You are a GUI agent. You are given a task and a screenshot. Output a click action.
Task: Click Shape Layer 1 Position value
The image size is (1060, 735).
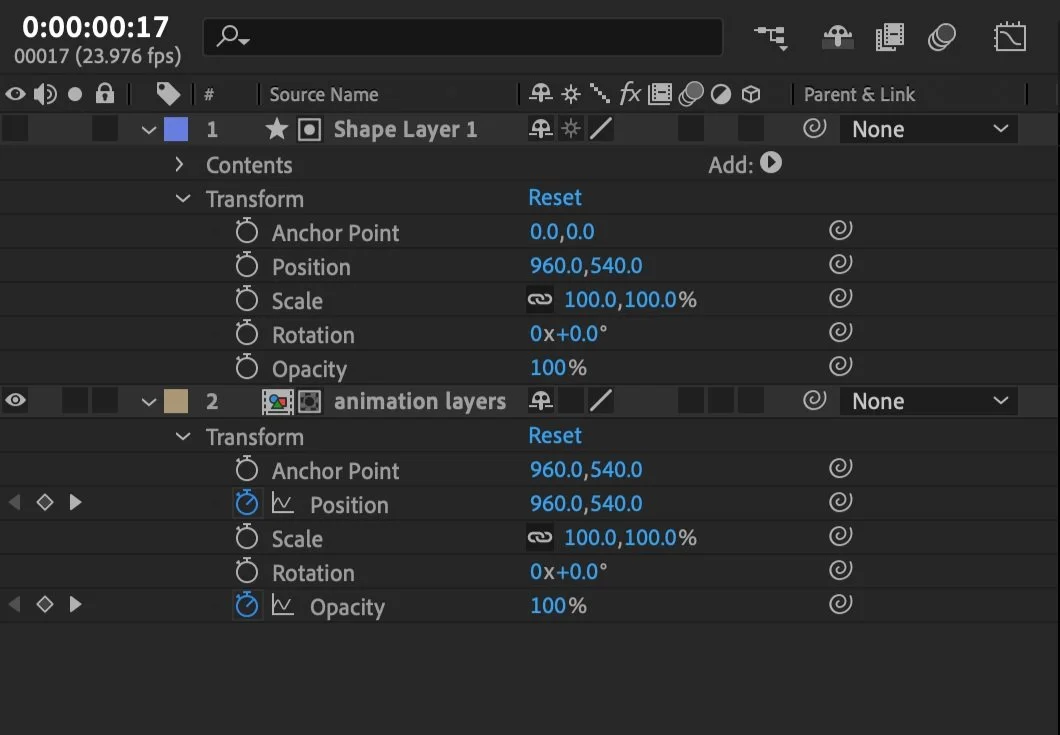pos(585,266)
